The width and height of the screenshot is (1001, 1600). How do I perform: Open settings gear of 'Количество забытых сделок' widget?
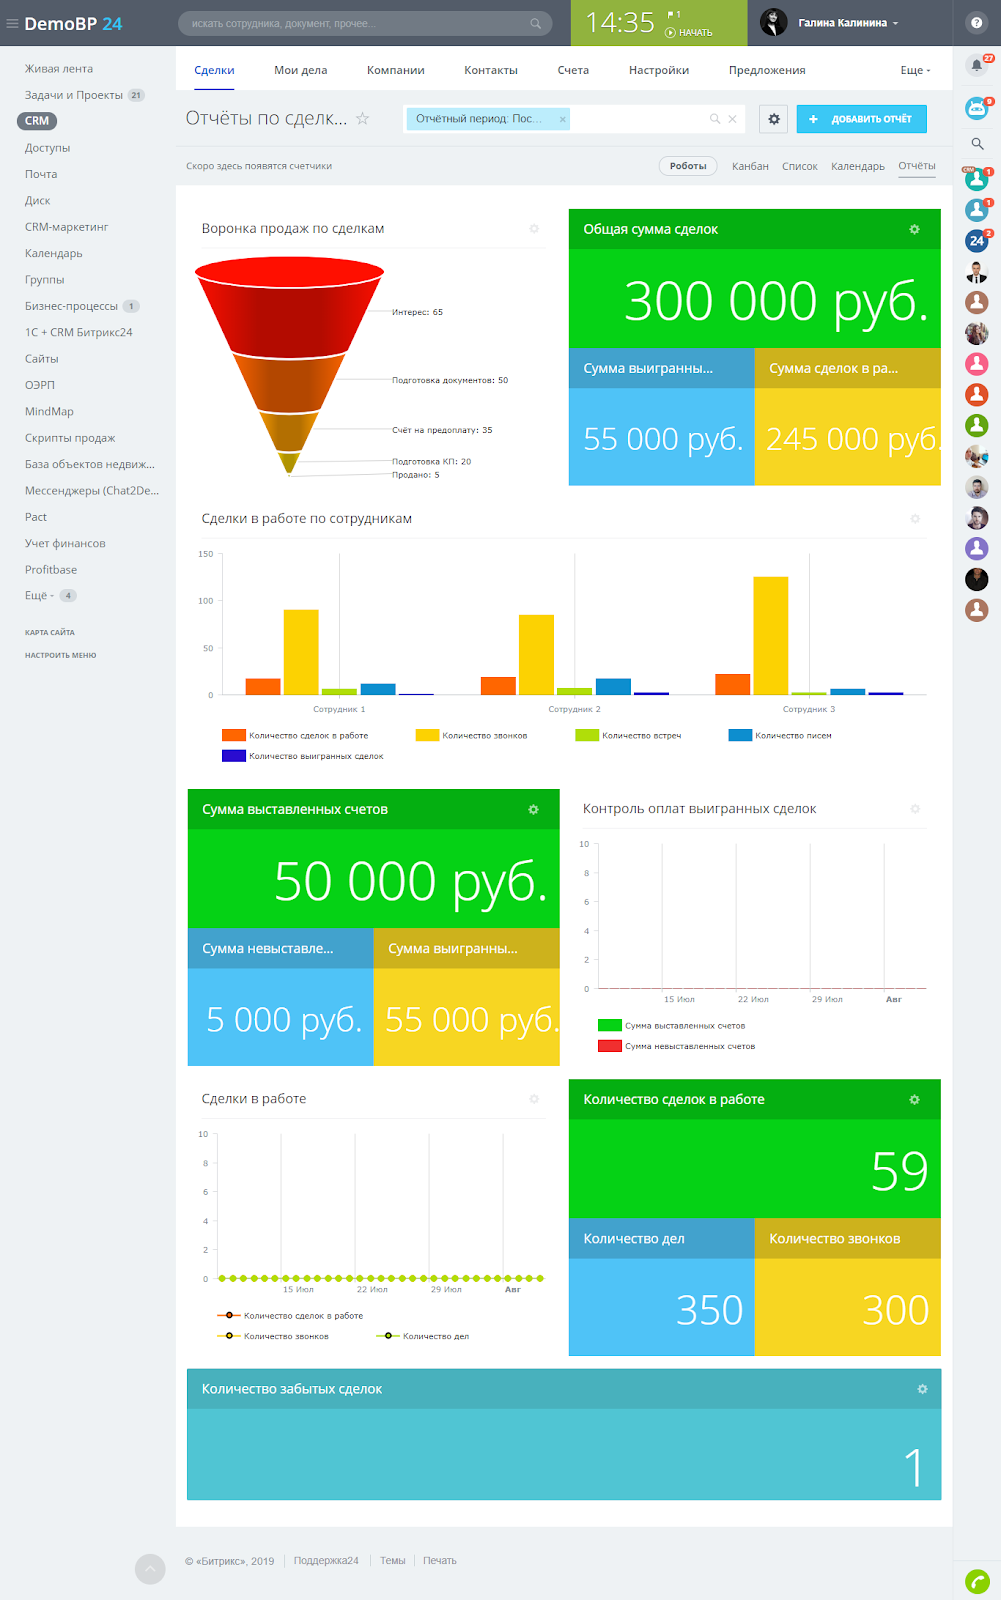(922, 1389)
